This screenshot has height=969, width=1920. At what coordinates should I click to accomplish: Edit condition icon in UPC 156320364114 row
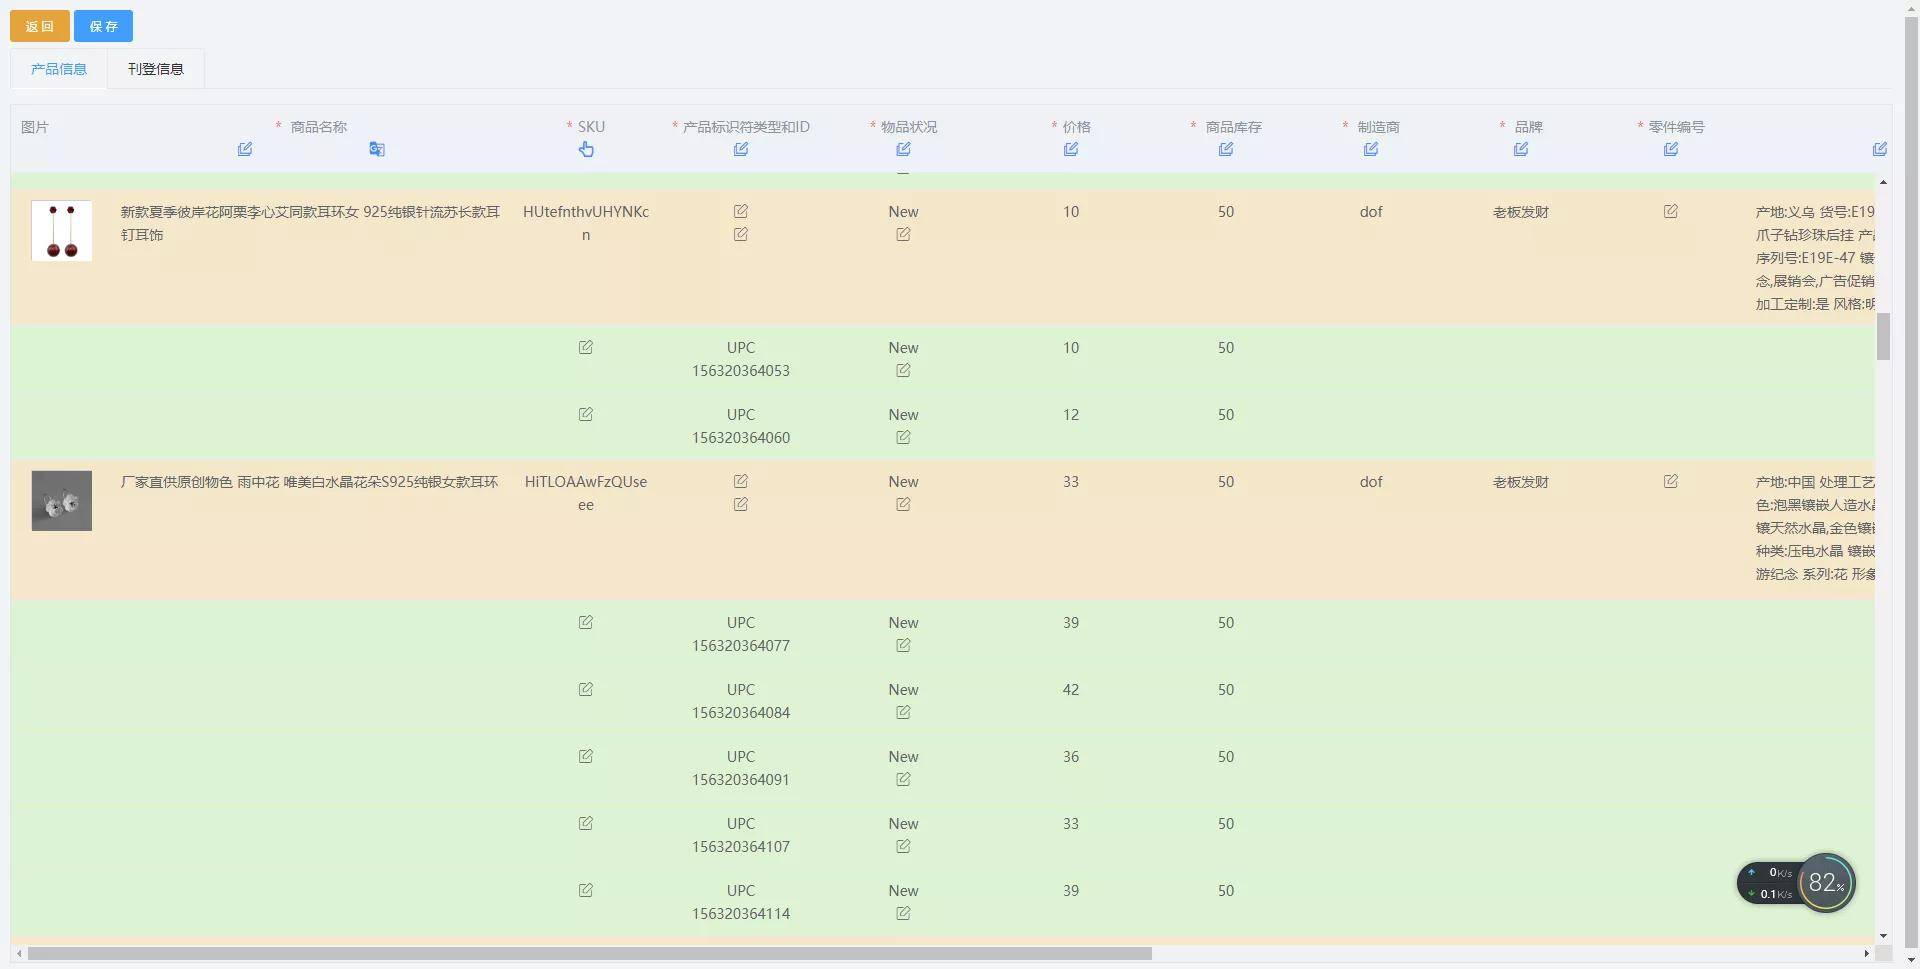click(x=903, y=914)
